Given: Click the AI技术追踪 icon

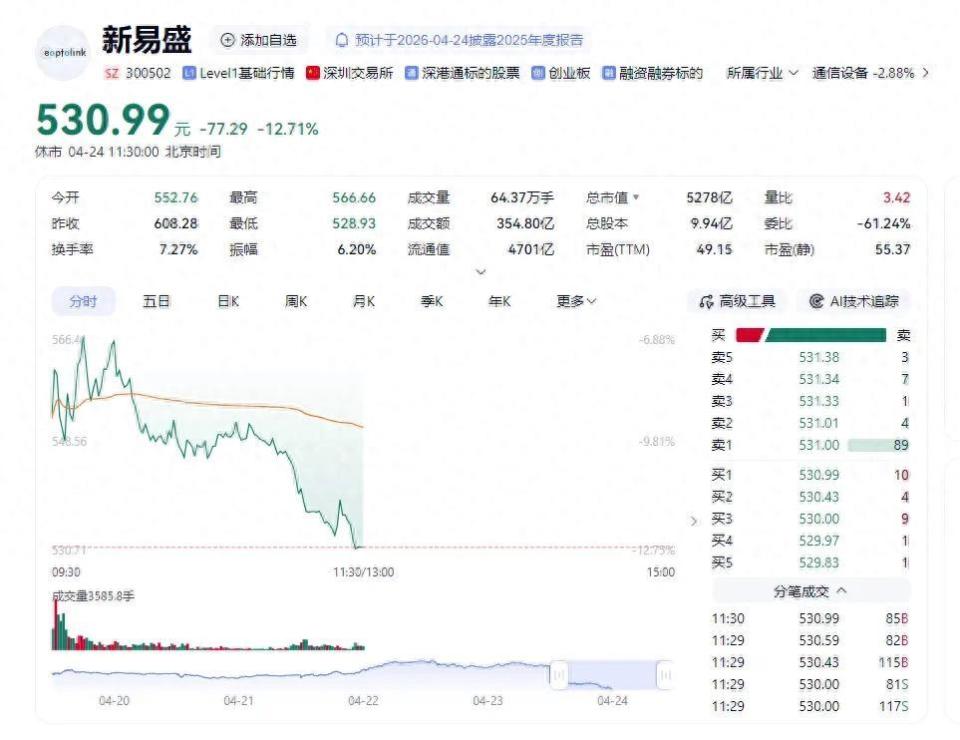Looking at the screenshot, I should pos(816,301).
